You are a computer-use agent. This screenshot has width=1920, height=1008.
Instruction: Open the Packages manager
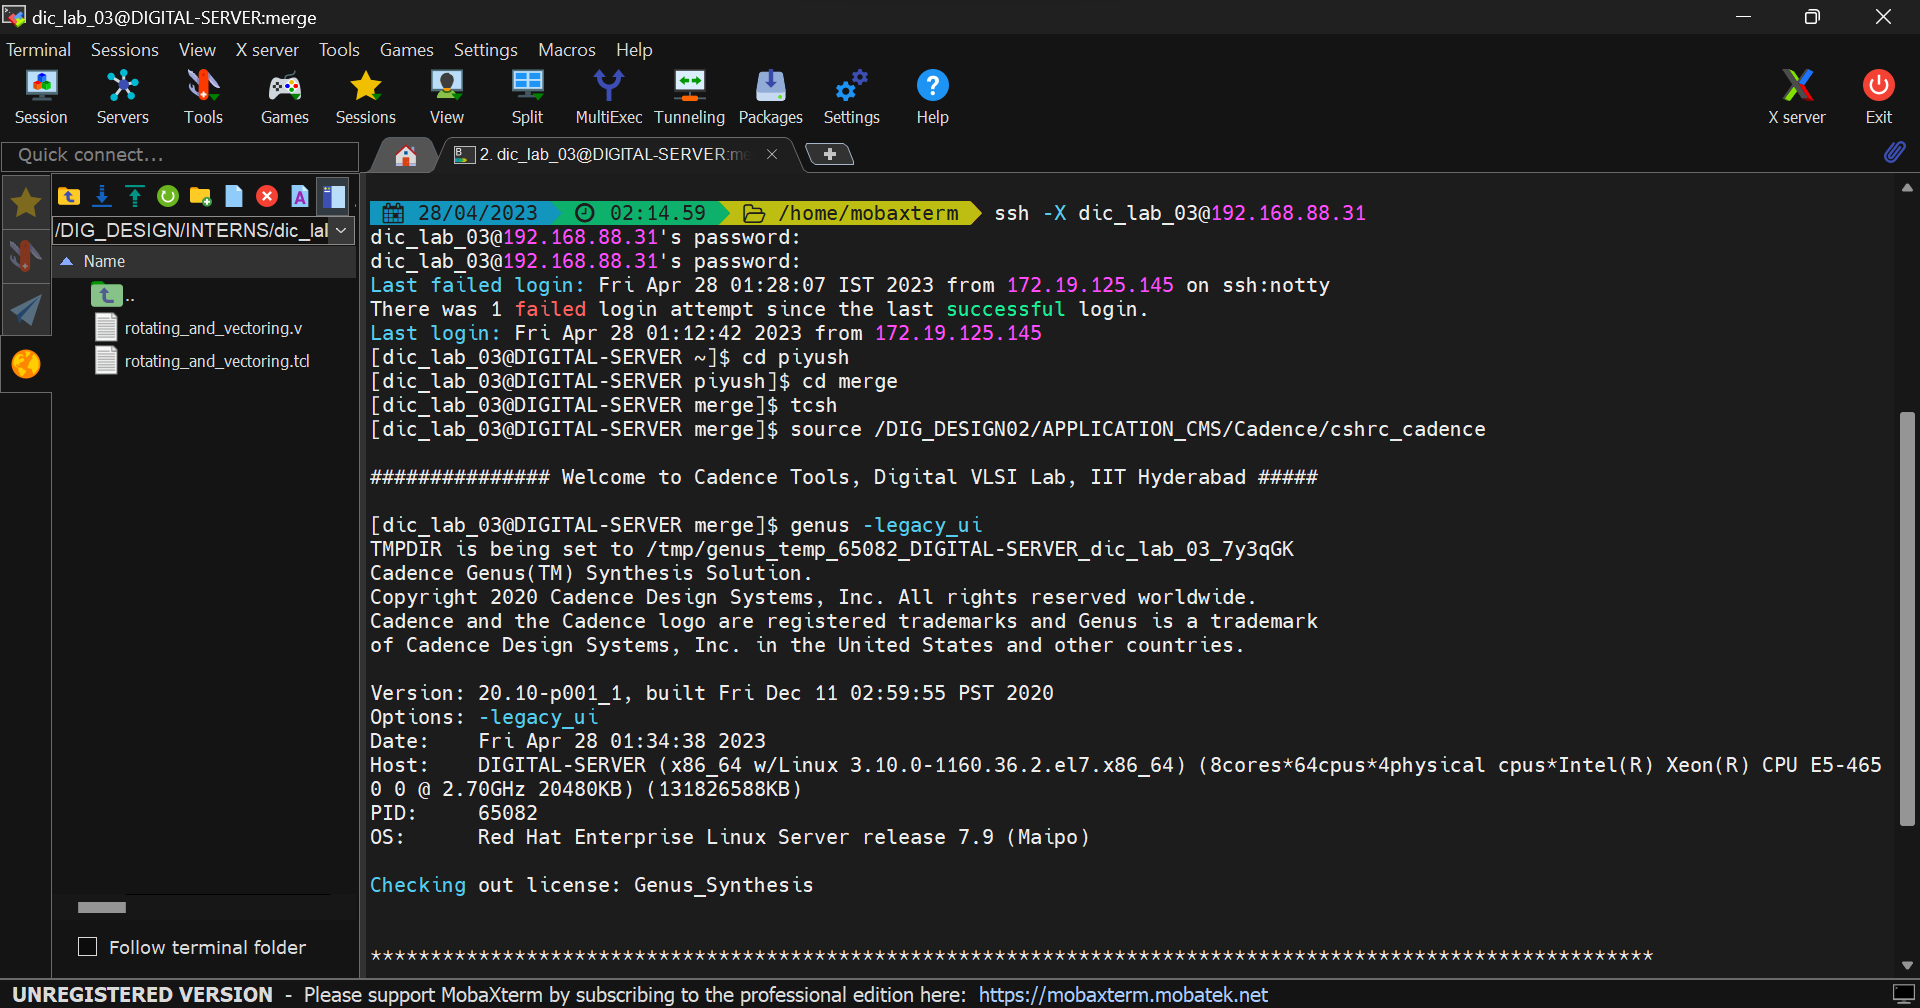click(770, 96)
